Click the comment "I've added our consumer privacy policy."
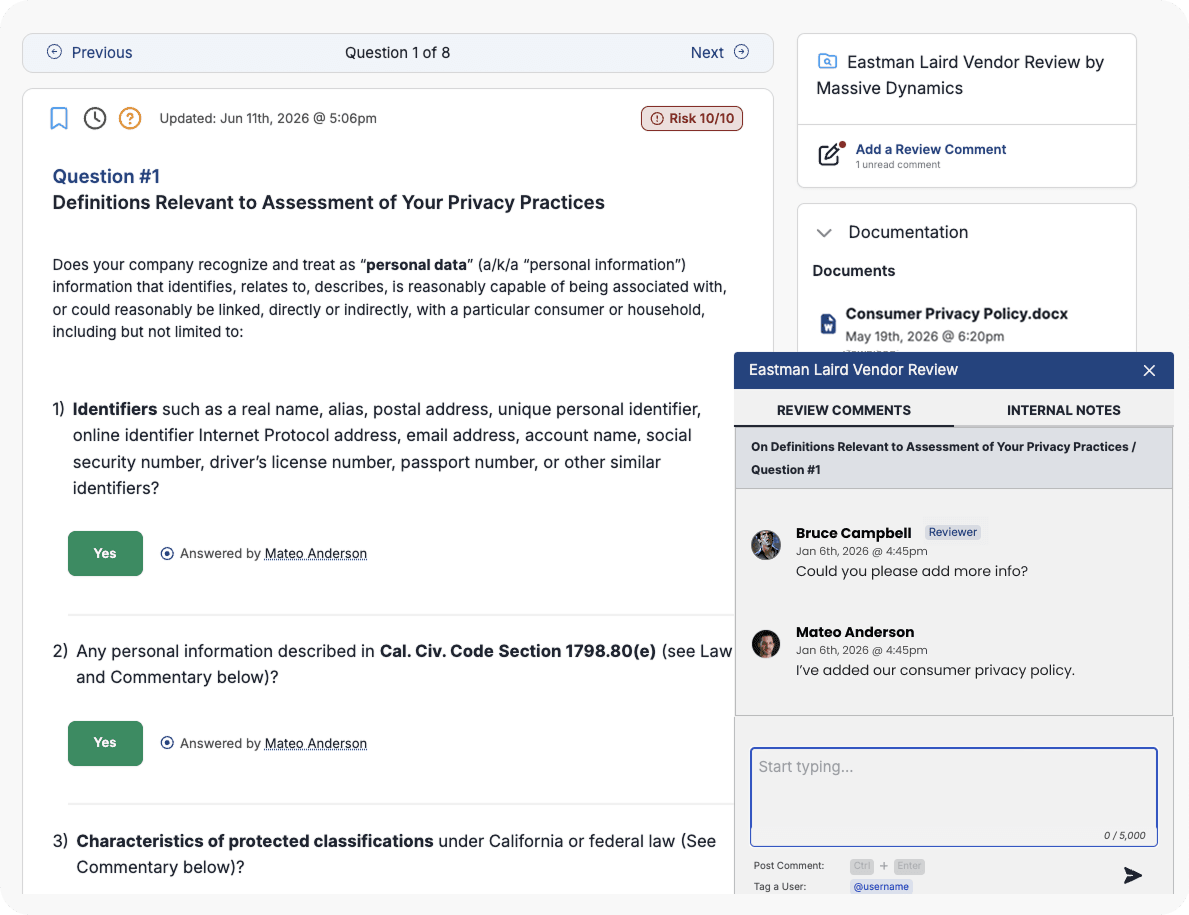Viewport: 1189px width, 915px height. pos(935,670)
